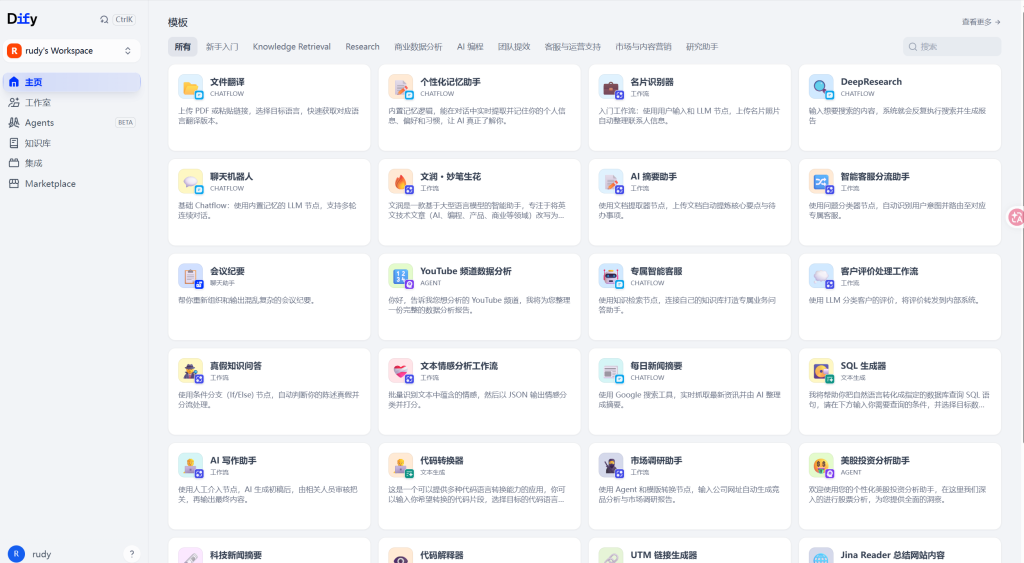The height and width of the screenshot is (563, 1024).
Task: Open the 文件翻译 template title
Action: [227, 82]
